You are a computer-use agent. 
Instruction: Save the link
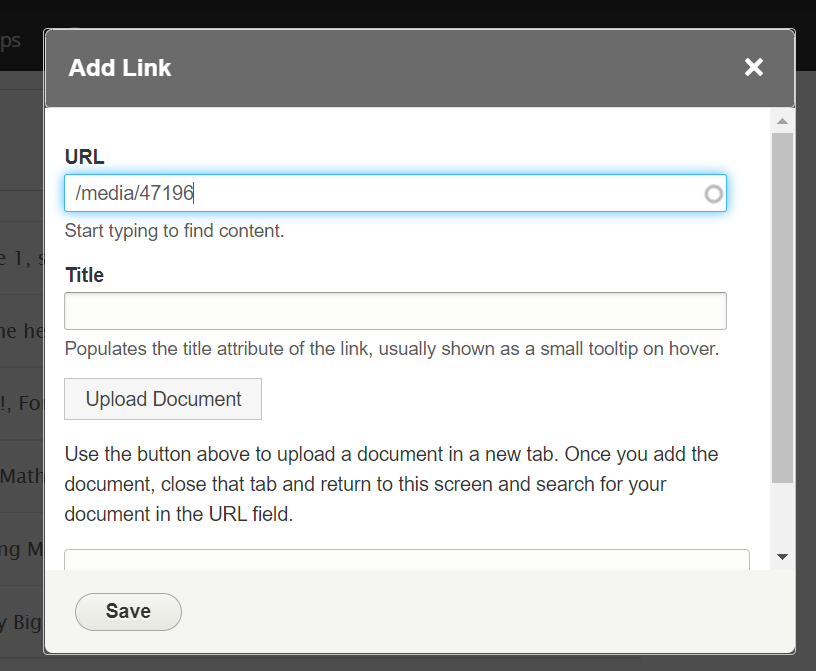pyautogui.click(x=128, y=611)
